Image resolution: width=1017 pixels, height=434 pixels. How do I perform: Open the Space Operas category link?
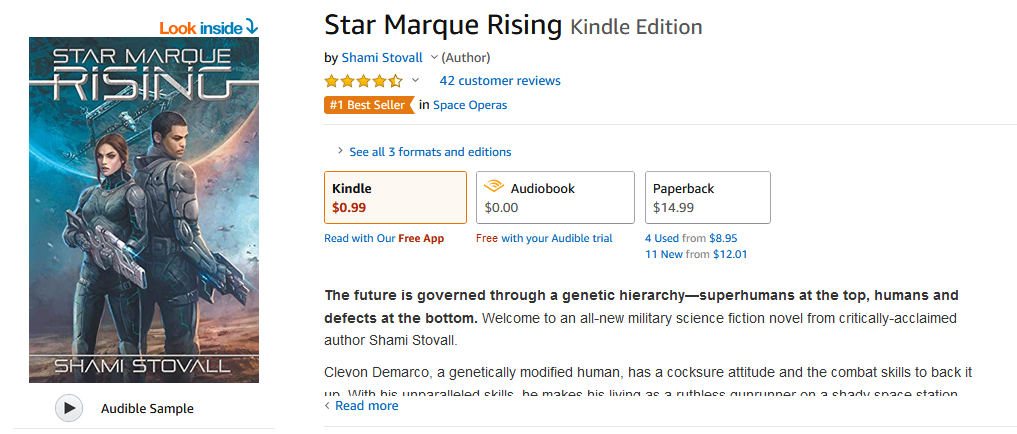(470, 105)
